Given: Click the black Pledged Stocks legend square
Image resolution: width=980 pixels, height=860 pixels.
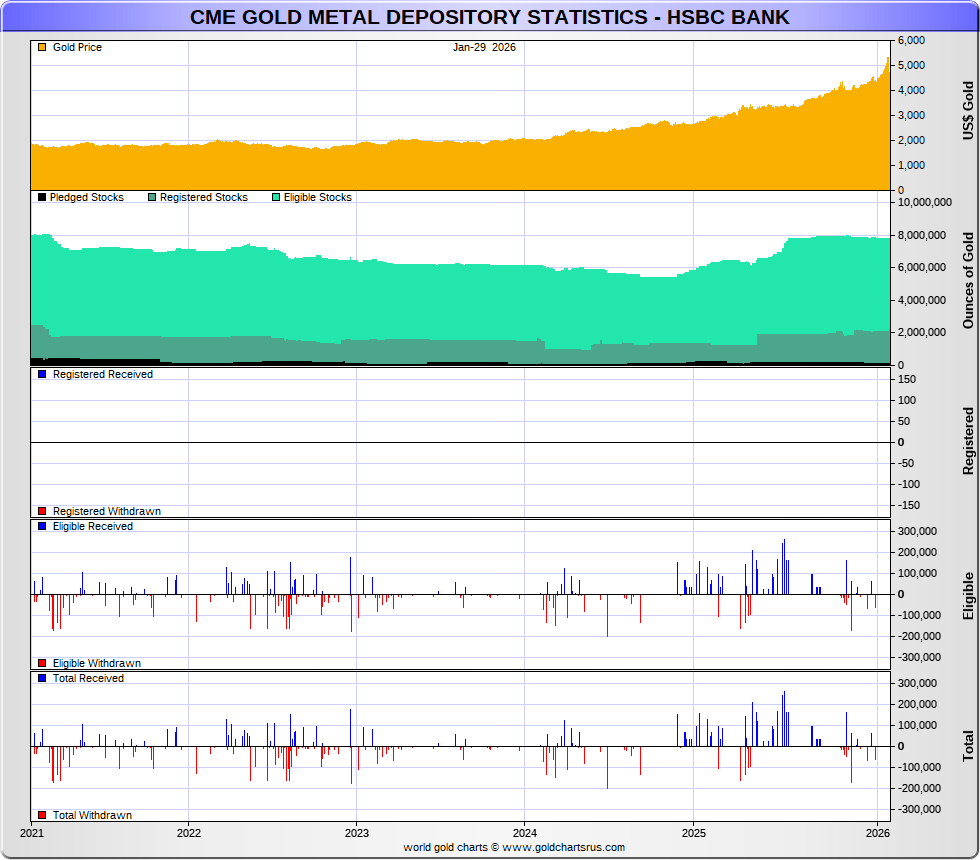Looking at the screenshot, I should [x=41, y=198].
